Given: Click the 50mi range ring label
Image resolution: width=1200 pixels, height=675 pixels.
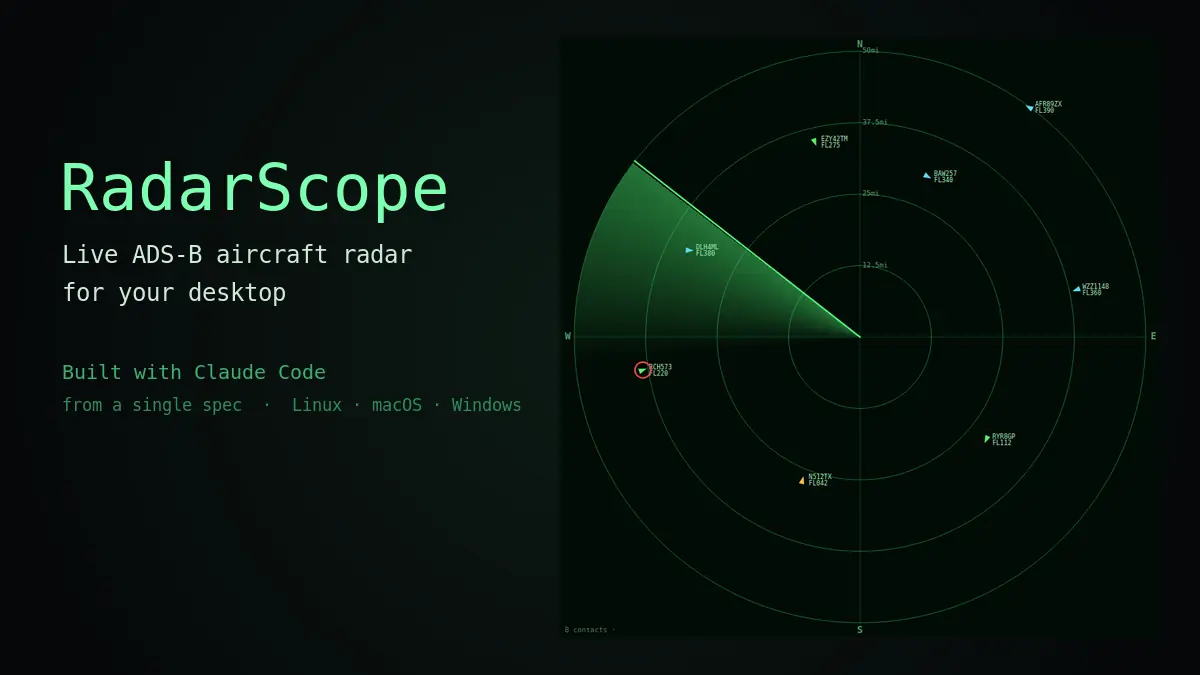Looking at the screenshot, I should [x=871, y=50].
